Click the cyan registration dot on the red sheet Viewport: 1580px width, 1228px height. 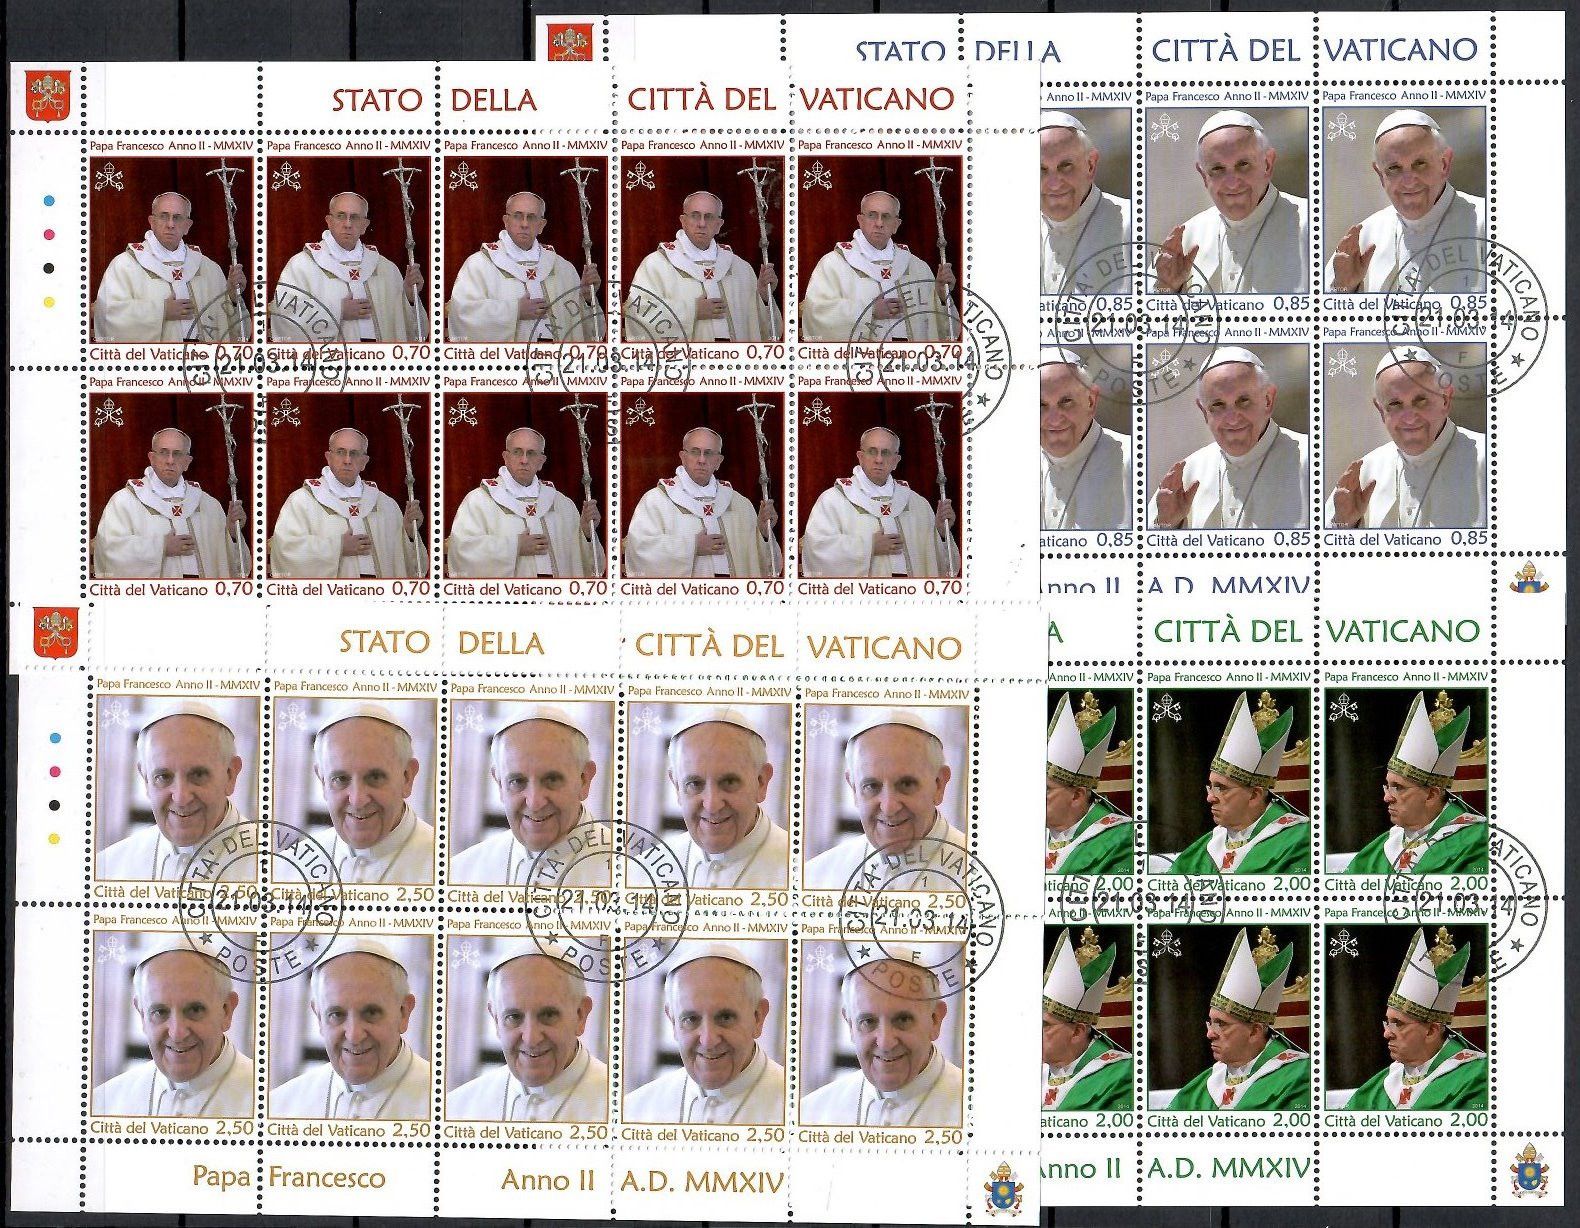click(47, 201)
